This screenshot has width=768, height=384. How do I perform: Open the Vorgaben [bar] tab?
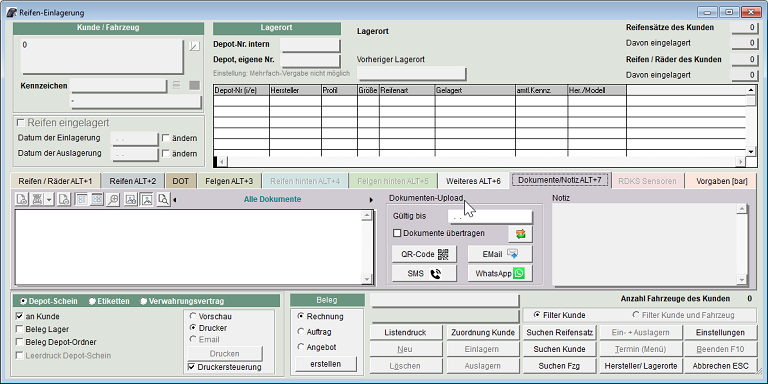tap(721, 181)
